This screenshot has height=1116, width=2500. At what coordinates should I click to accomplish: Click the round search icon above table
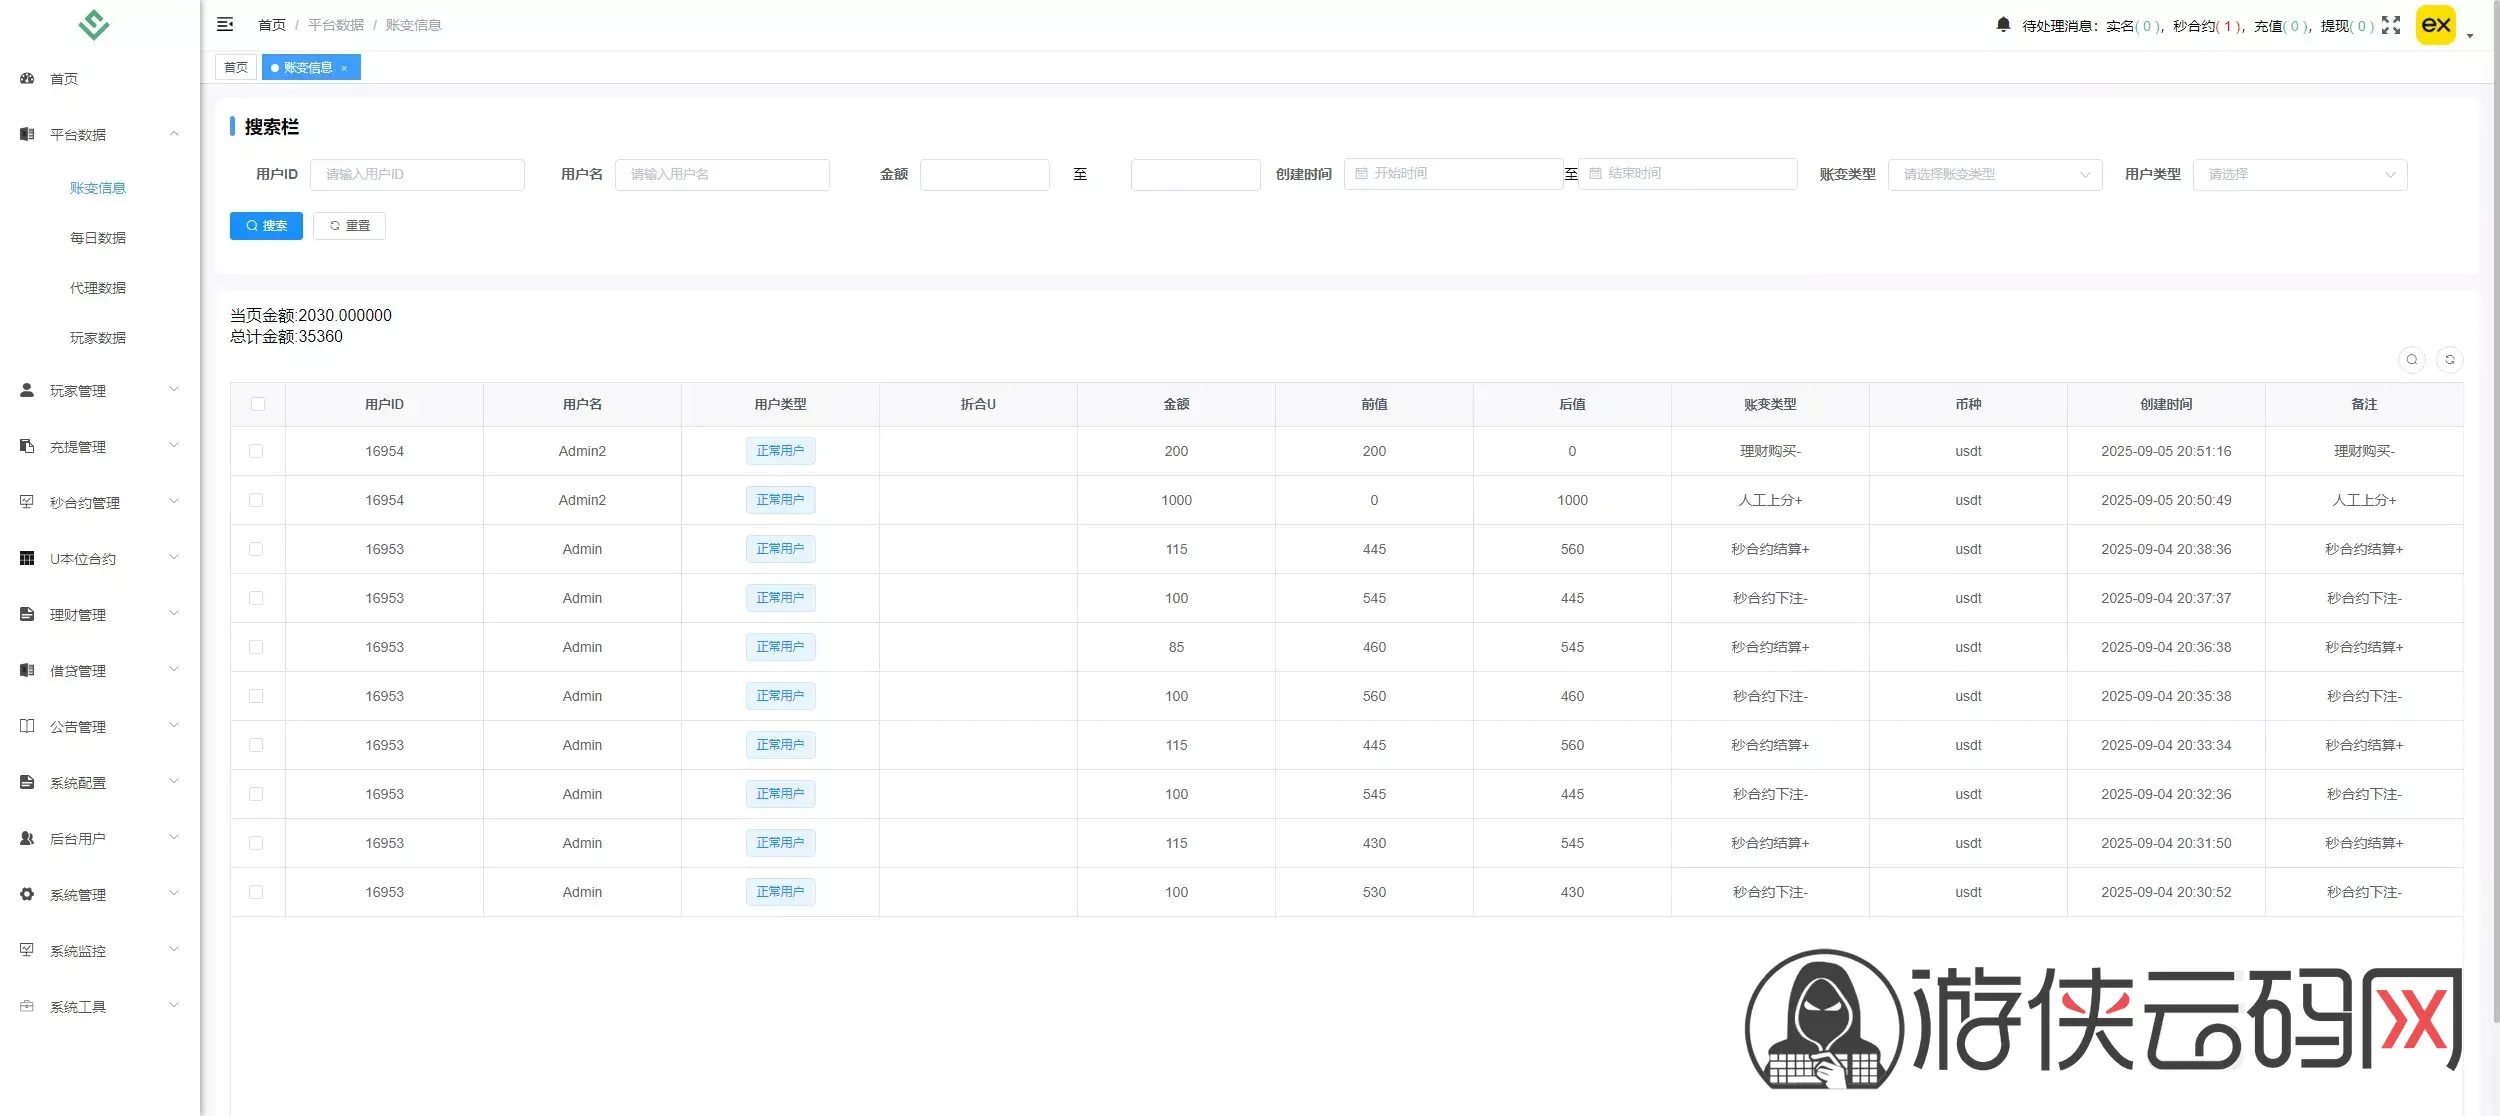point(2412,360)
